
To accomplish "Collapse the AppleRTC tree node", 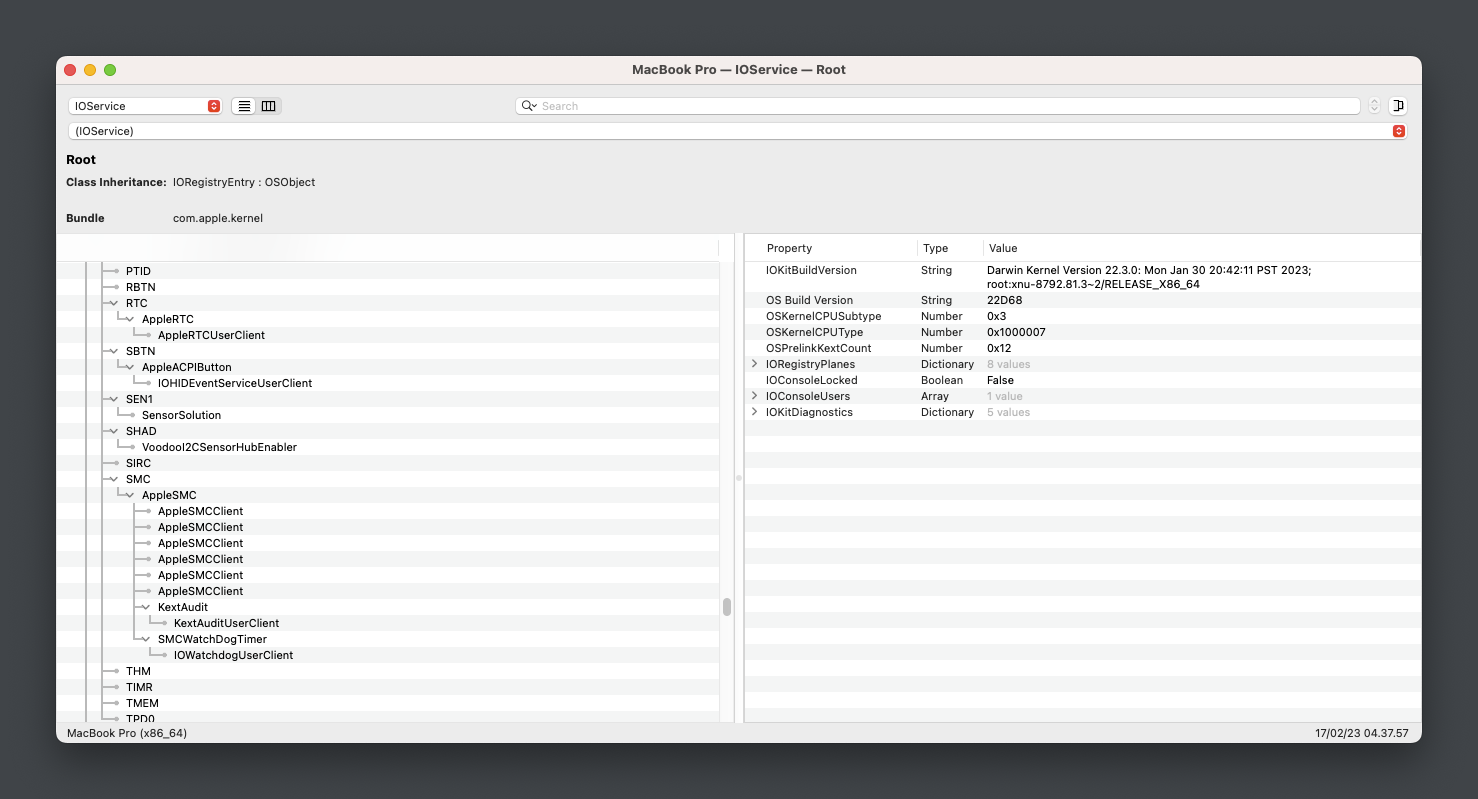I will coord(129,319).
